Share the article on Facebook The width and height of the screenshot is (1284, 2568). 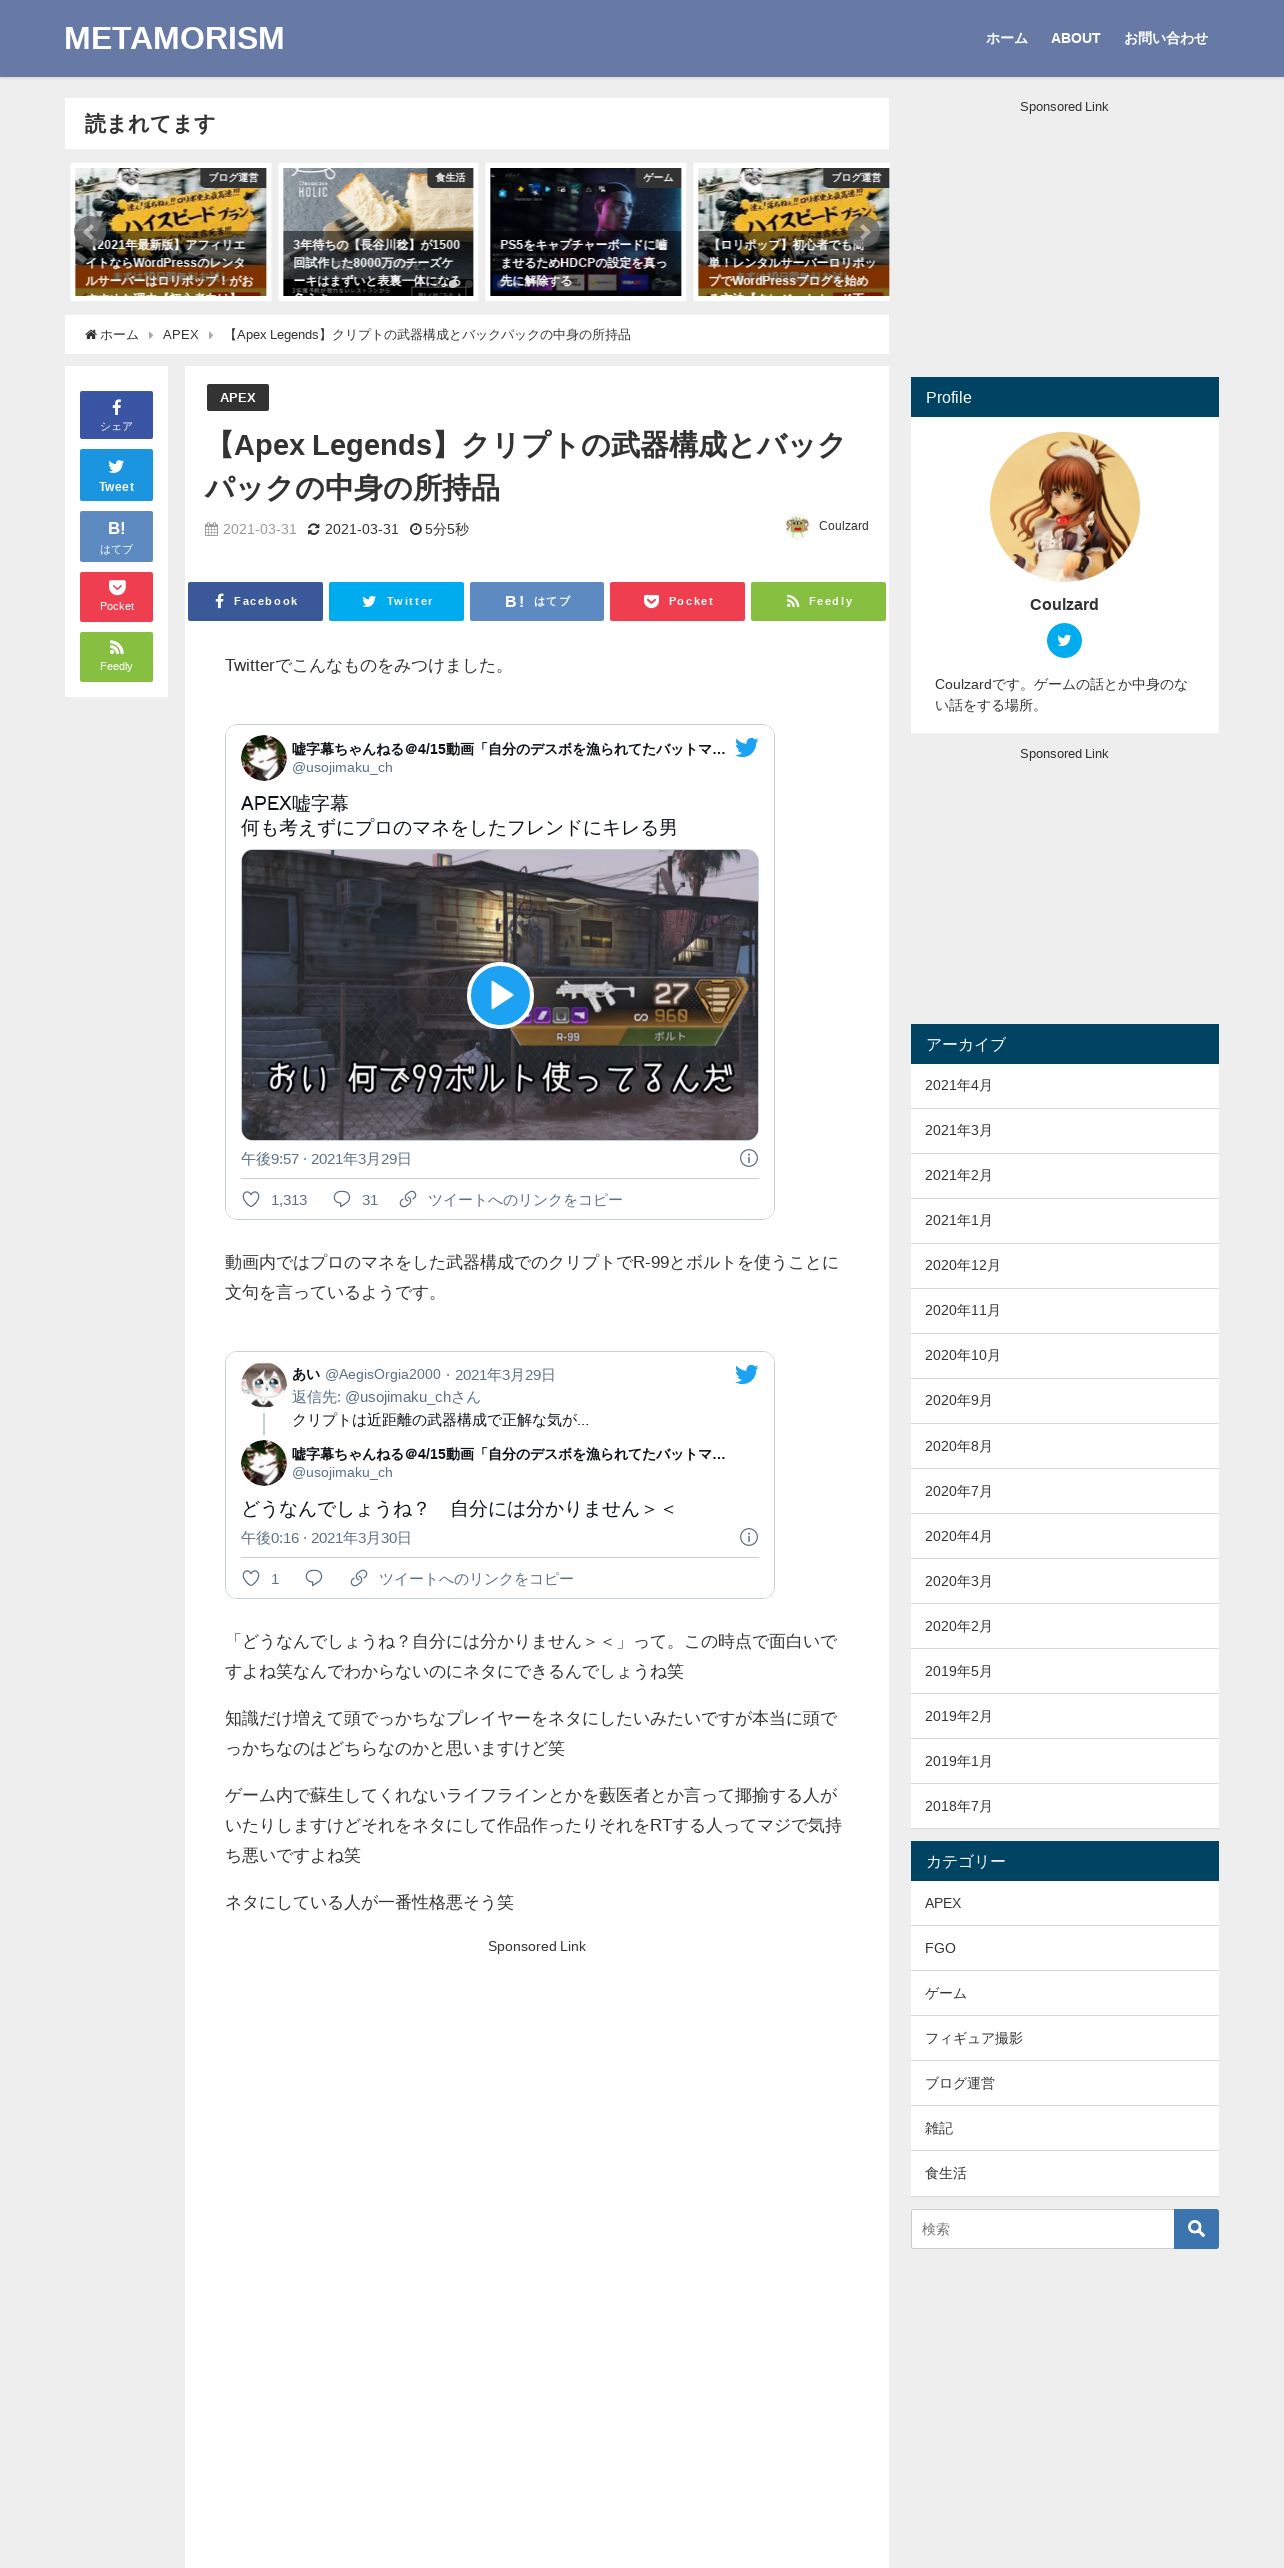coord(255,601)
